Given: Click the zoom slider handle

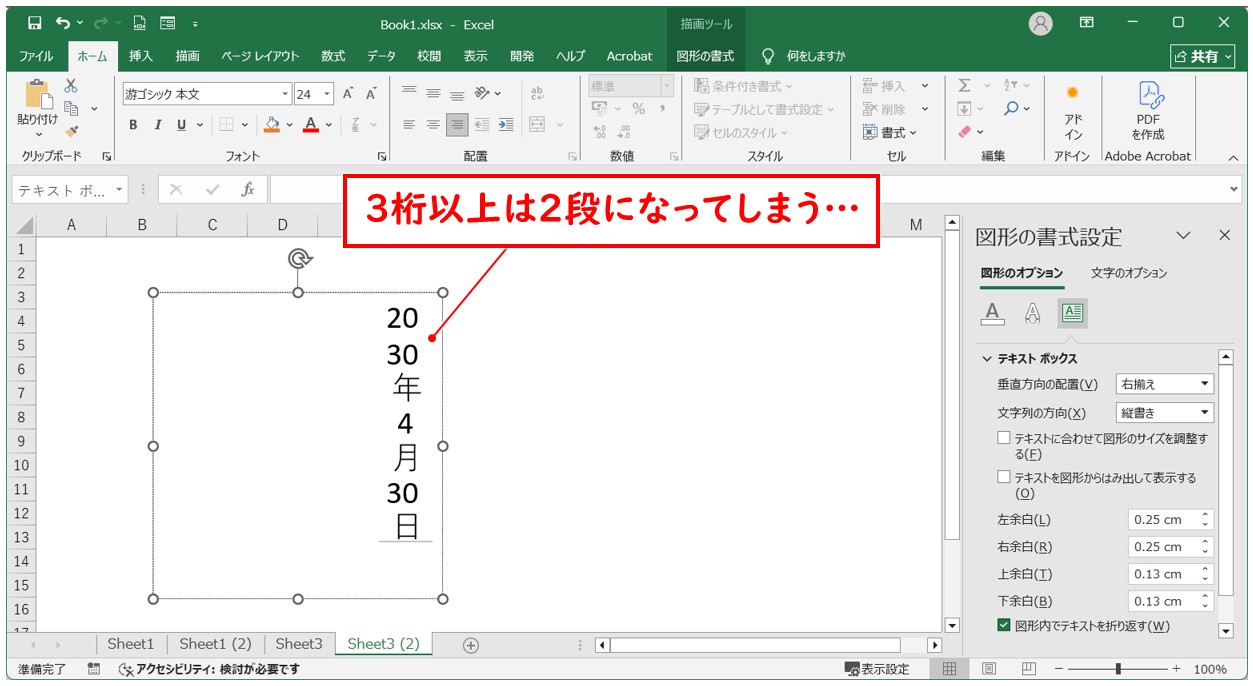Looking at the screenshot, I should point(1118,669).
